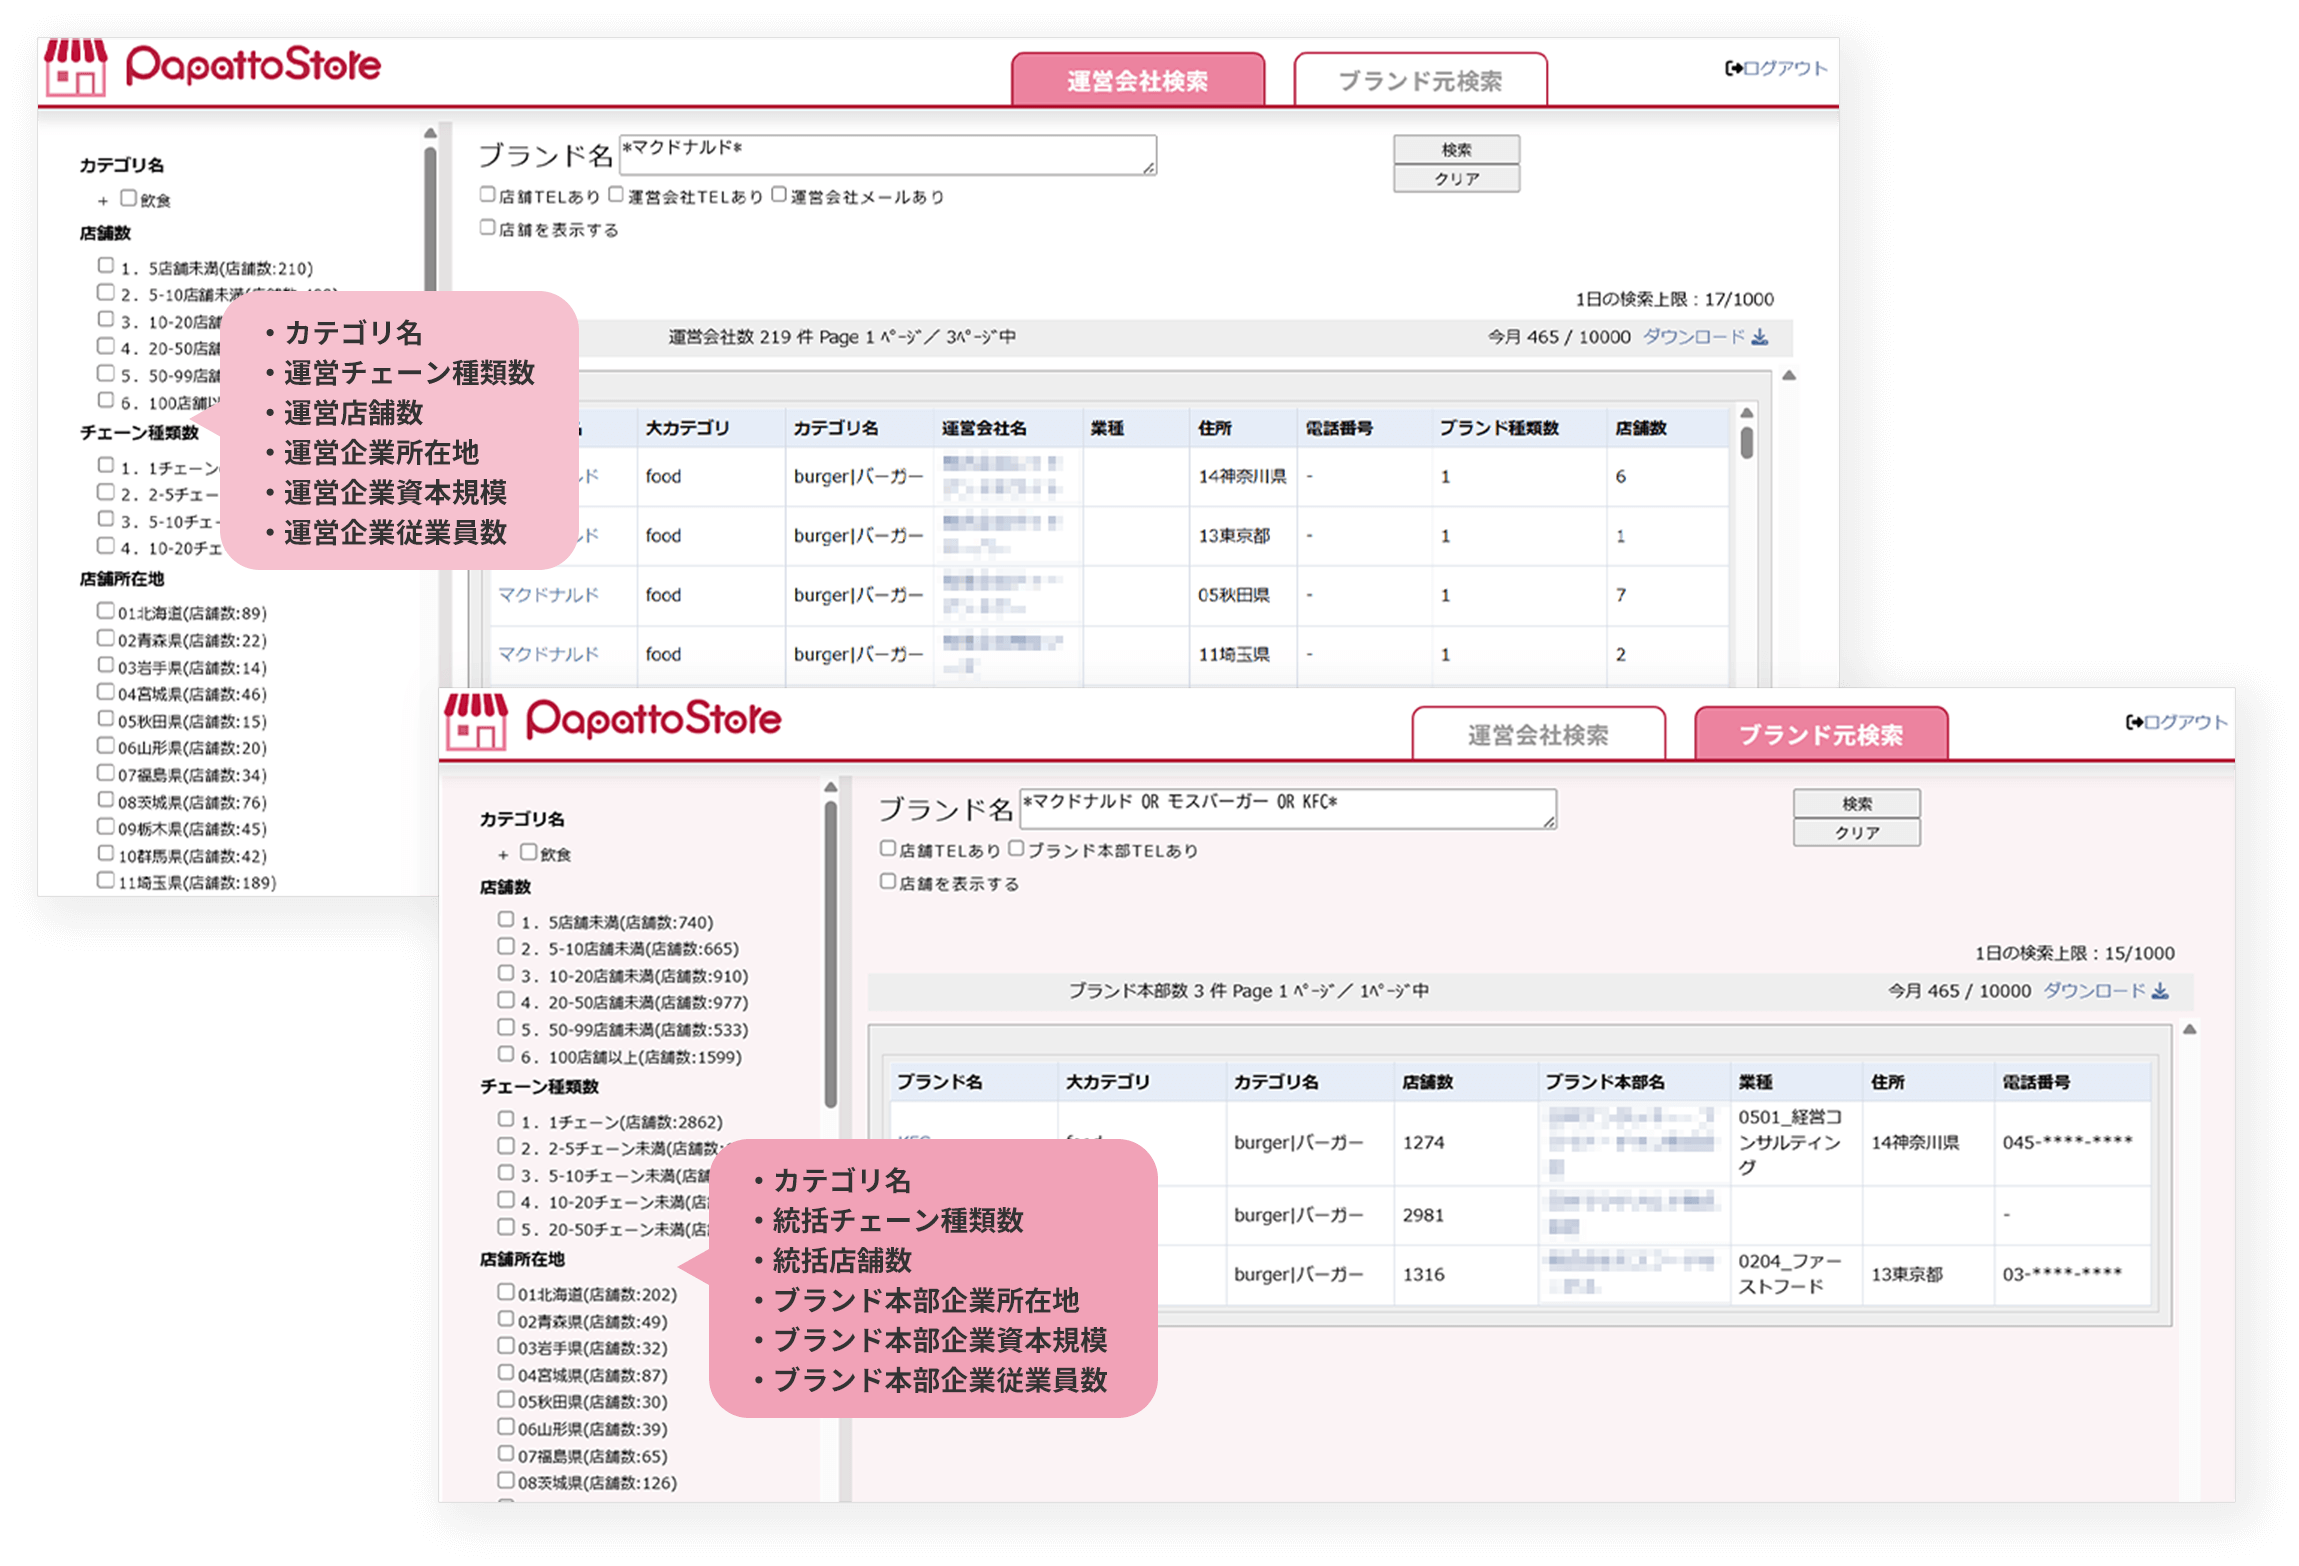Click the ブランド名 field containing モスバーガー

coord(1288,809)
